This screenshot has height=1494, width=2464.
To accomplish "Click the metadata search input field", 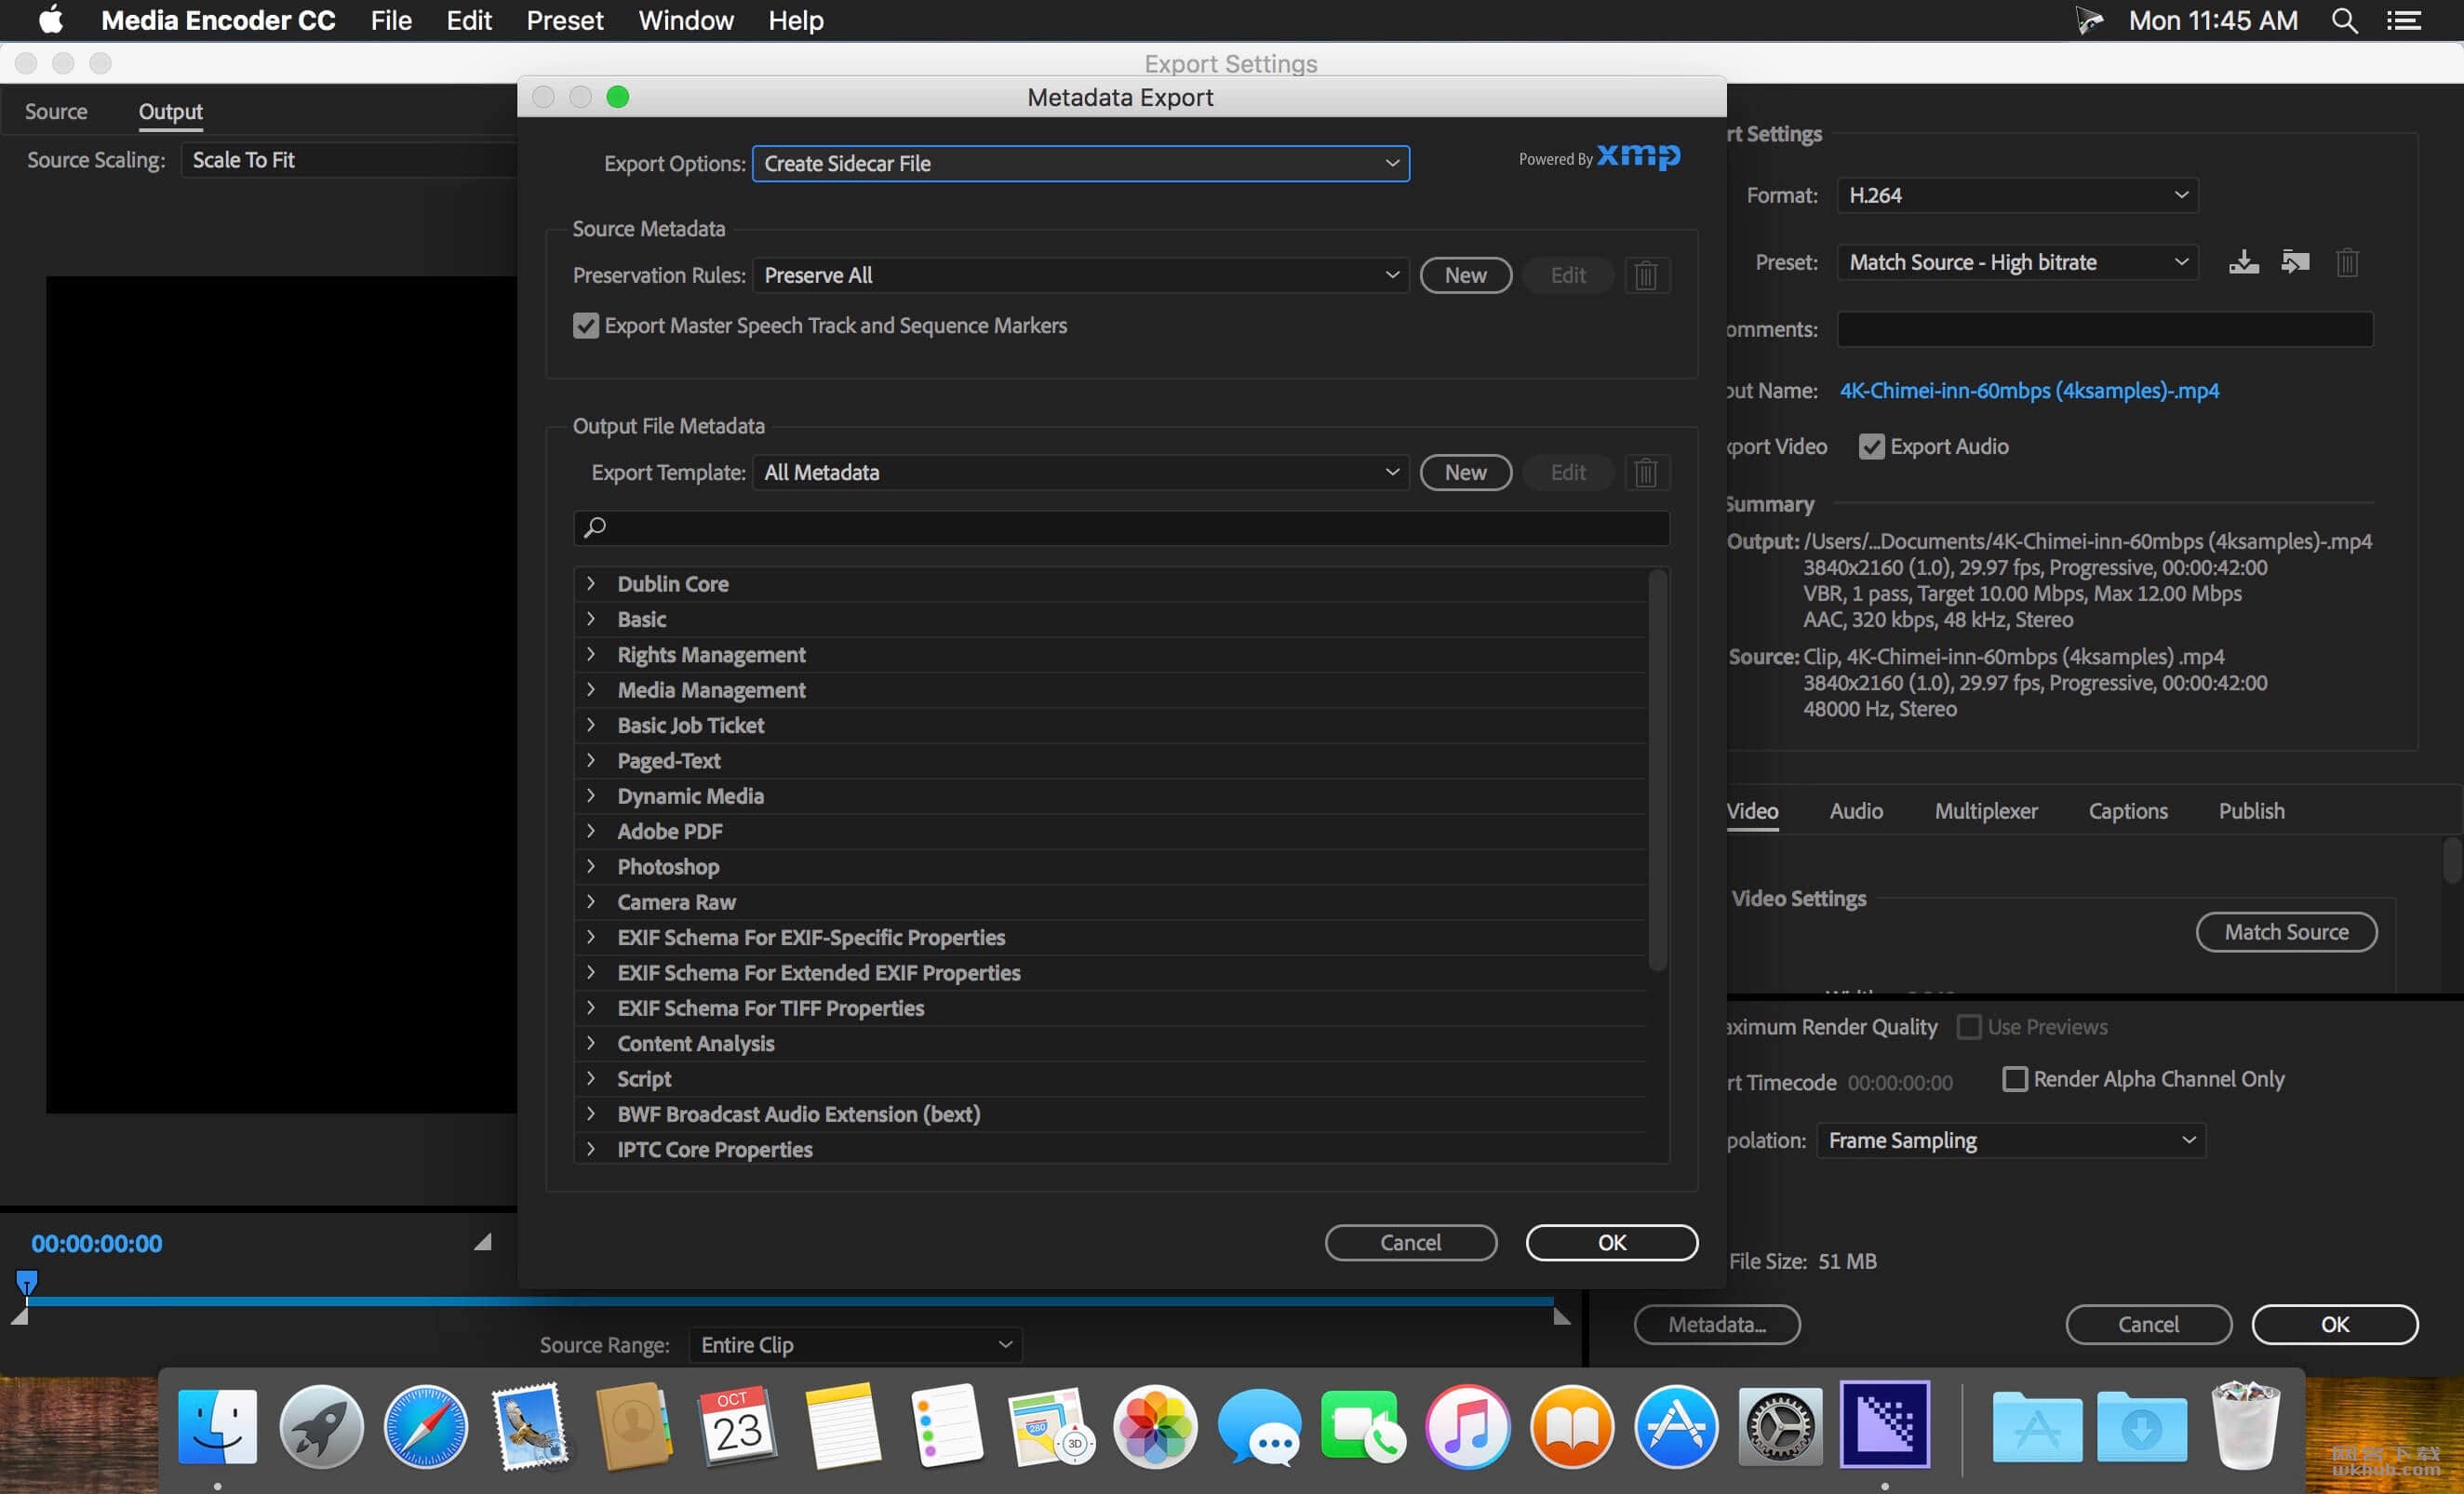I will pos(1121,527).
